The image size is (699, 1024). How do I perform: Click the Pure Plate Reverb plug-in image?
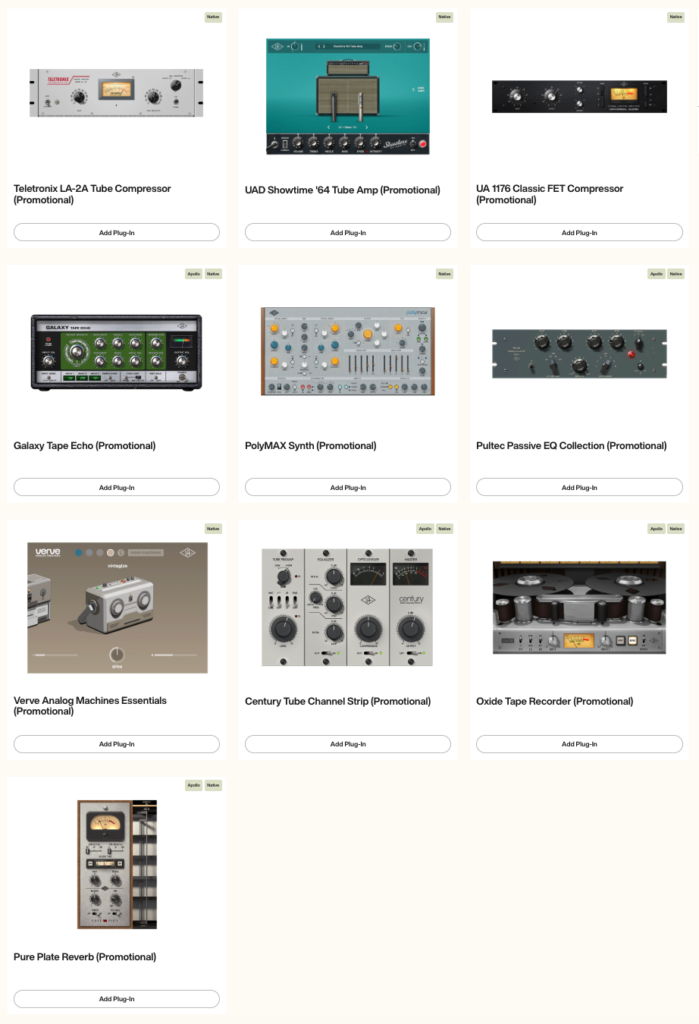pyautogui.click(x=117, y=864)
